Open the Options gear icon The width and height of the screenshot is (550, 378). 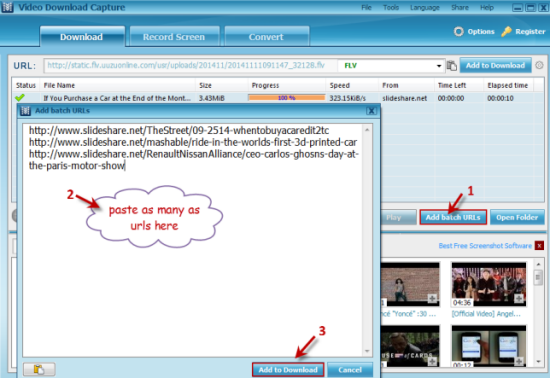(458, 32)
